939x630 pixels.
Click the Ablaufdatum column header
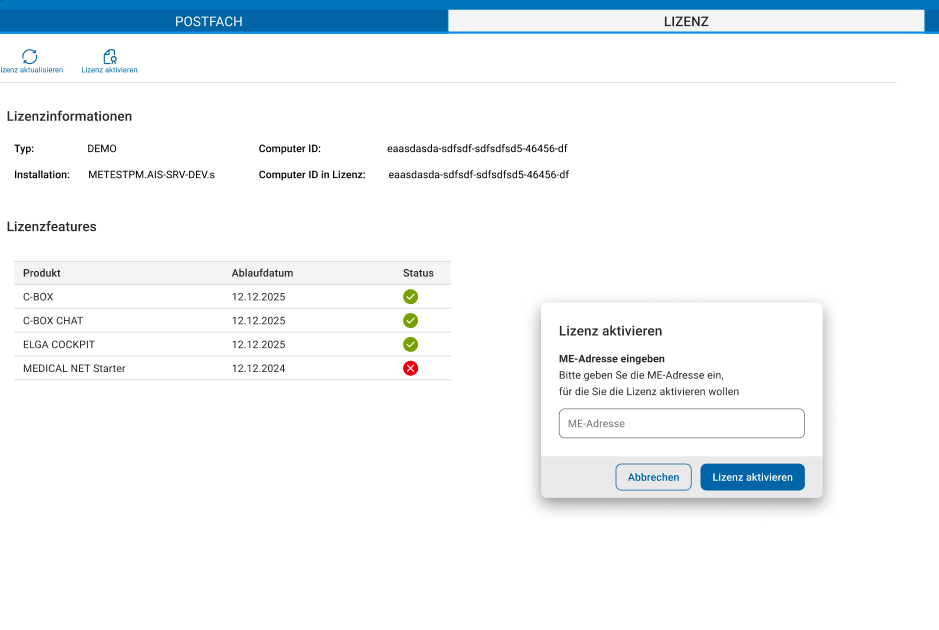(x=262, y=273)
